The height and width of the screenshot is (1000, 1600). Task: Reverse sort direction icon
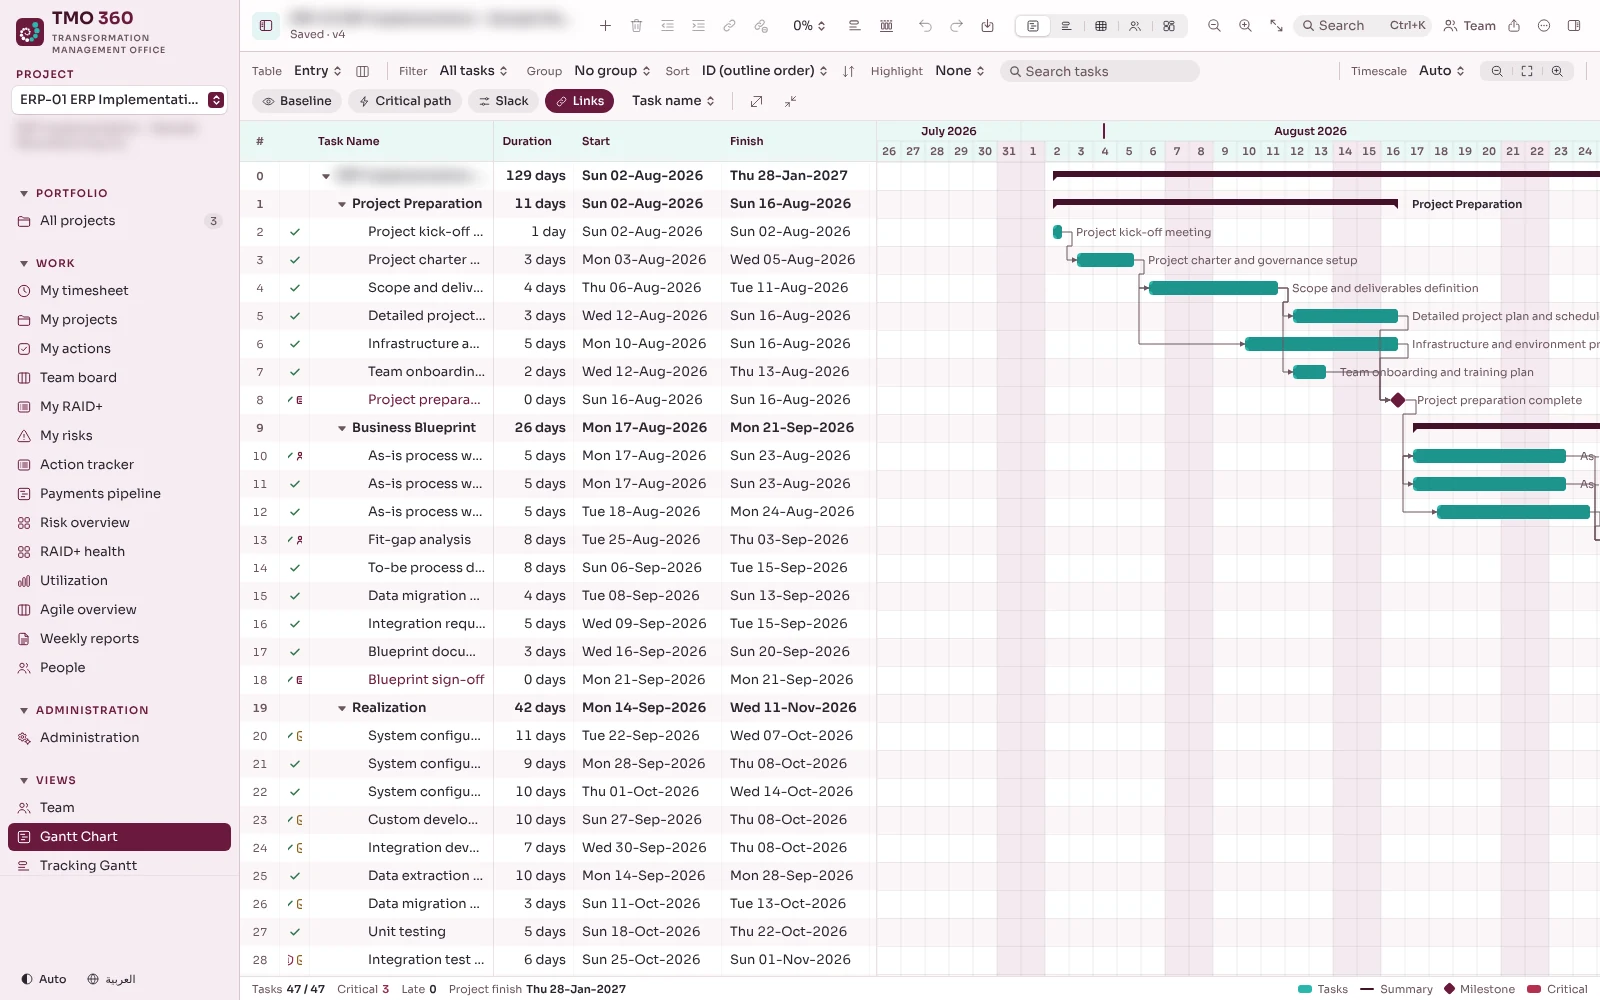click(849, 71)
